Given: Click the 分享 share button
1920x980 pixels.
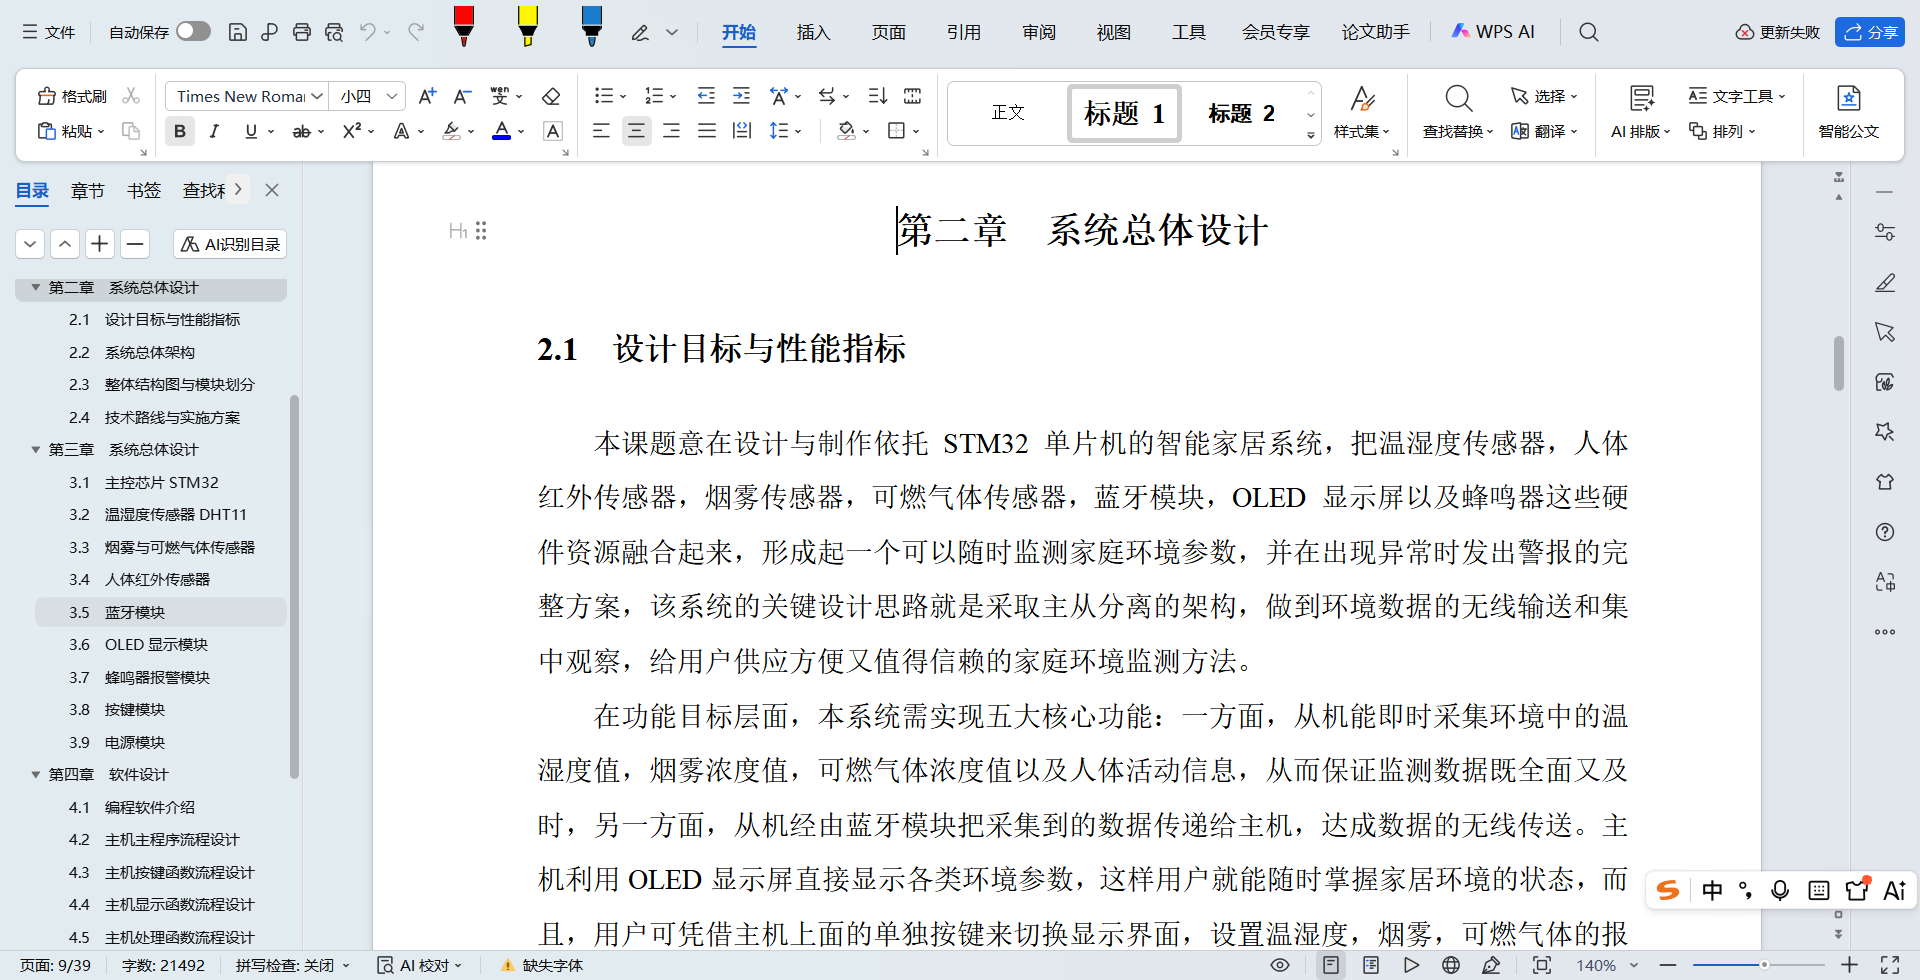Looking at the screenshot, I should coord(1870,32).
